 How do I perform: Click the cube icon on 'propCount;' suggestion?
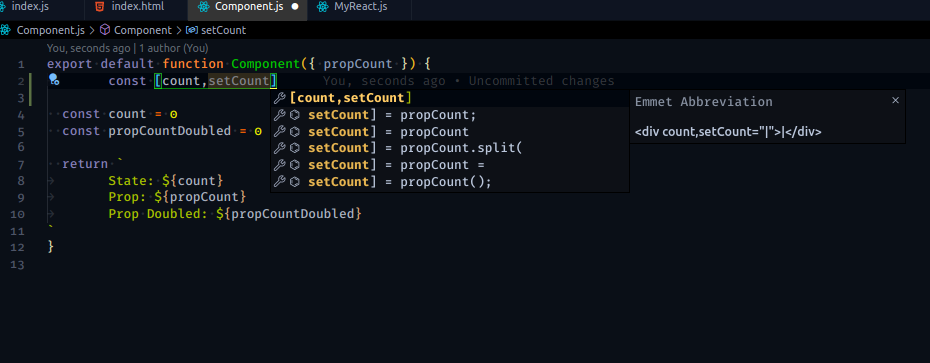(294, 114)
